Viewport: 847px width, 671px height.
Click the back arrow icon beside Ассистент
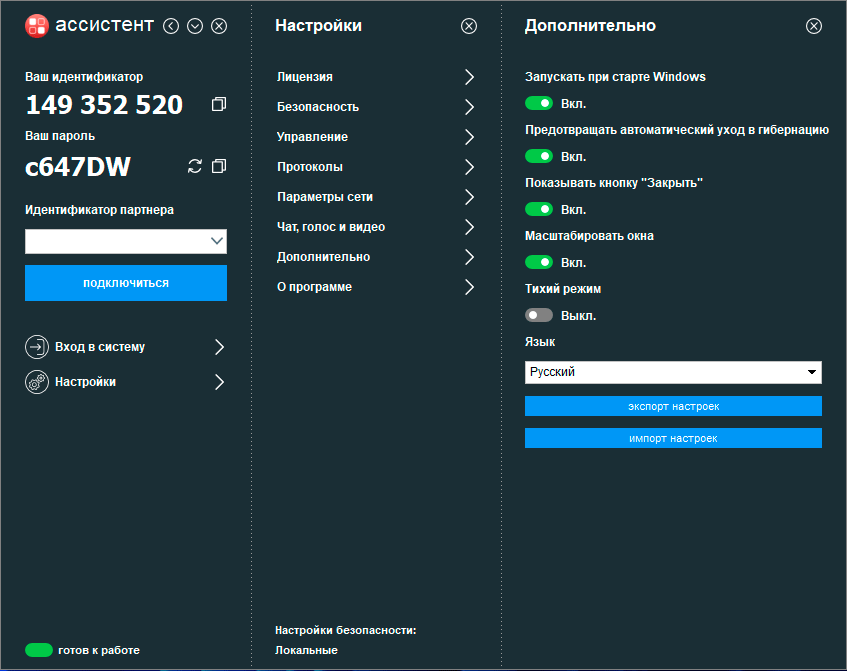click(171, 26)
